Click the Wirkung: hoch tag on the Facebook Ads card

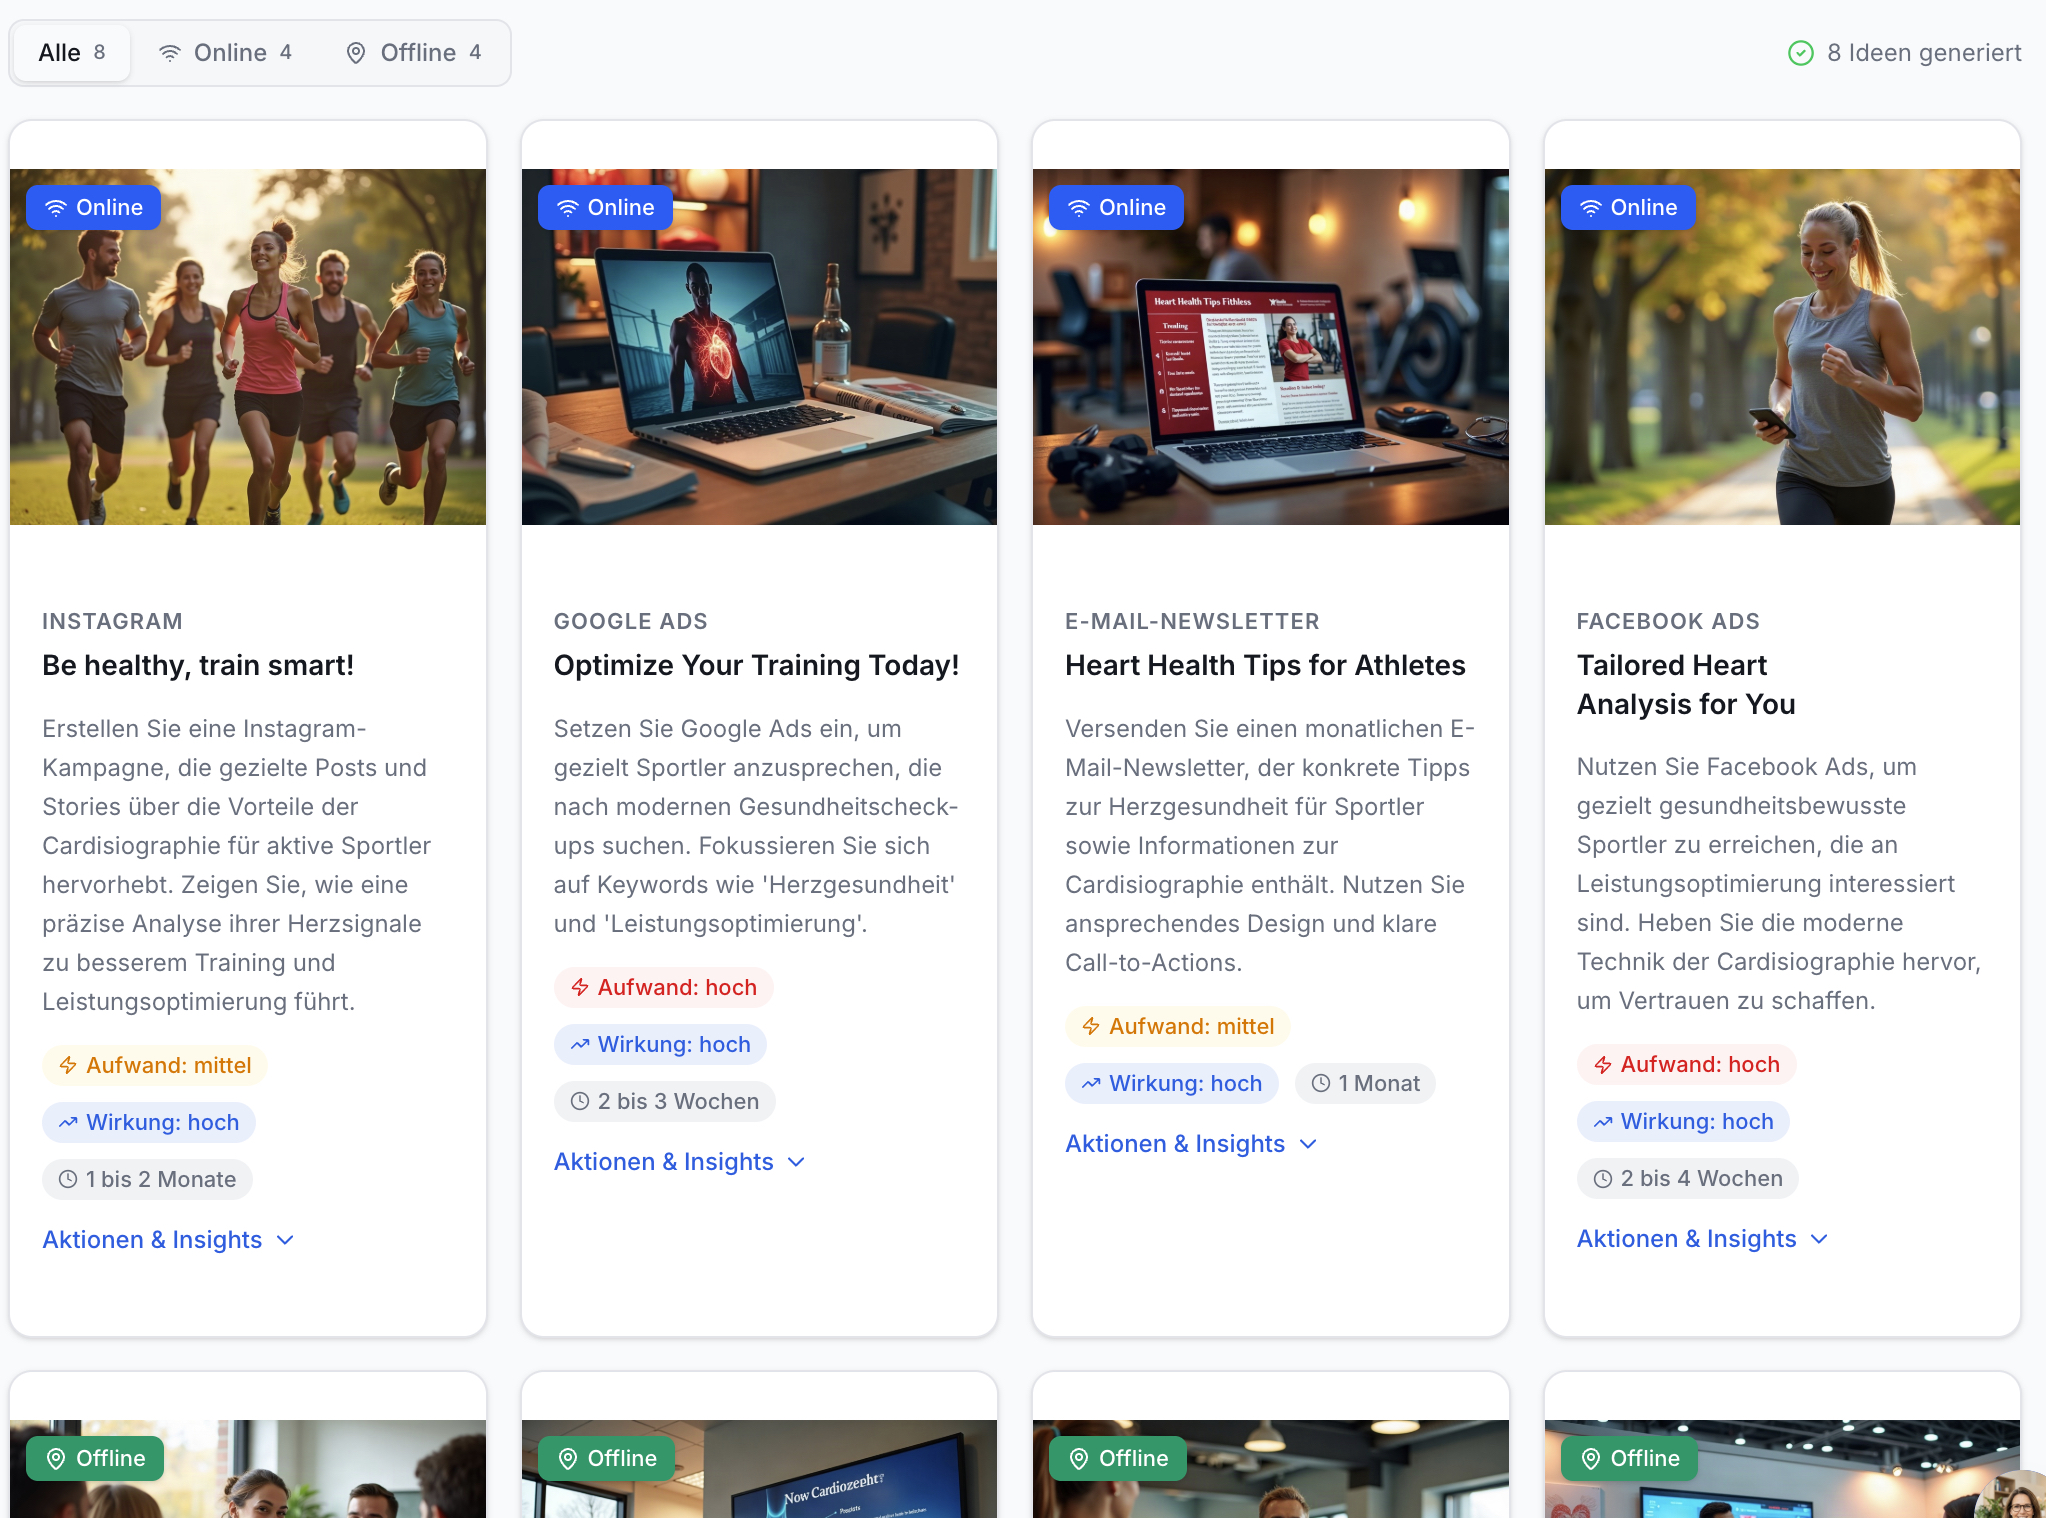pos(1683,1121)
